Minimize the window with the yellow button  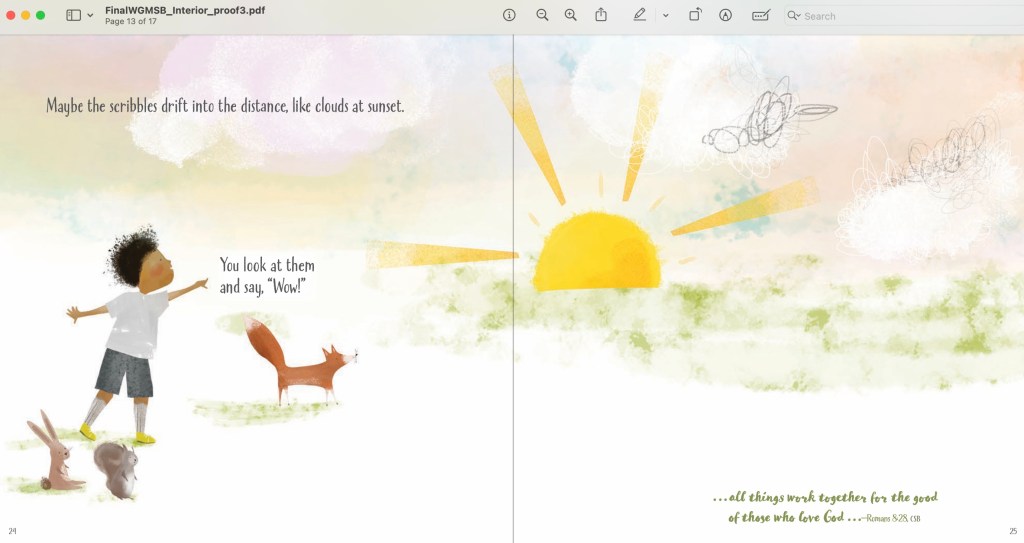click(26, 15)
